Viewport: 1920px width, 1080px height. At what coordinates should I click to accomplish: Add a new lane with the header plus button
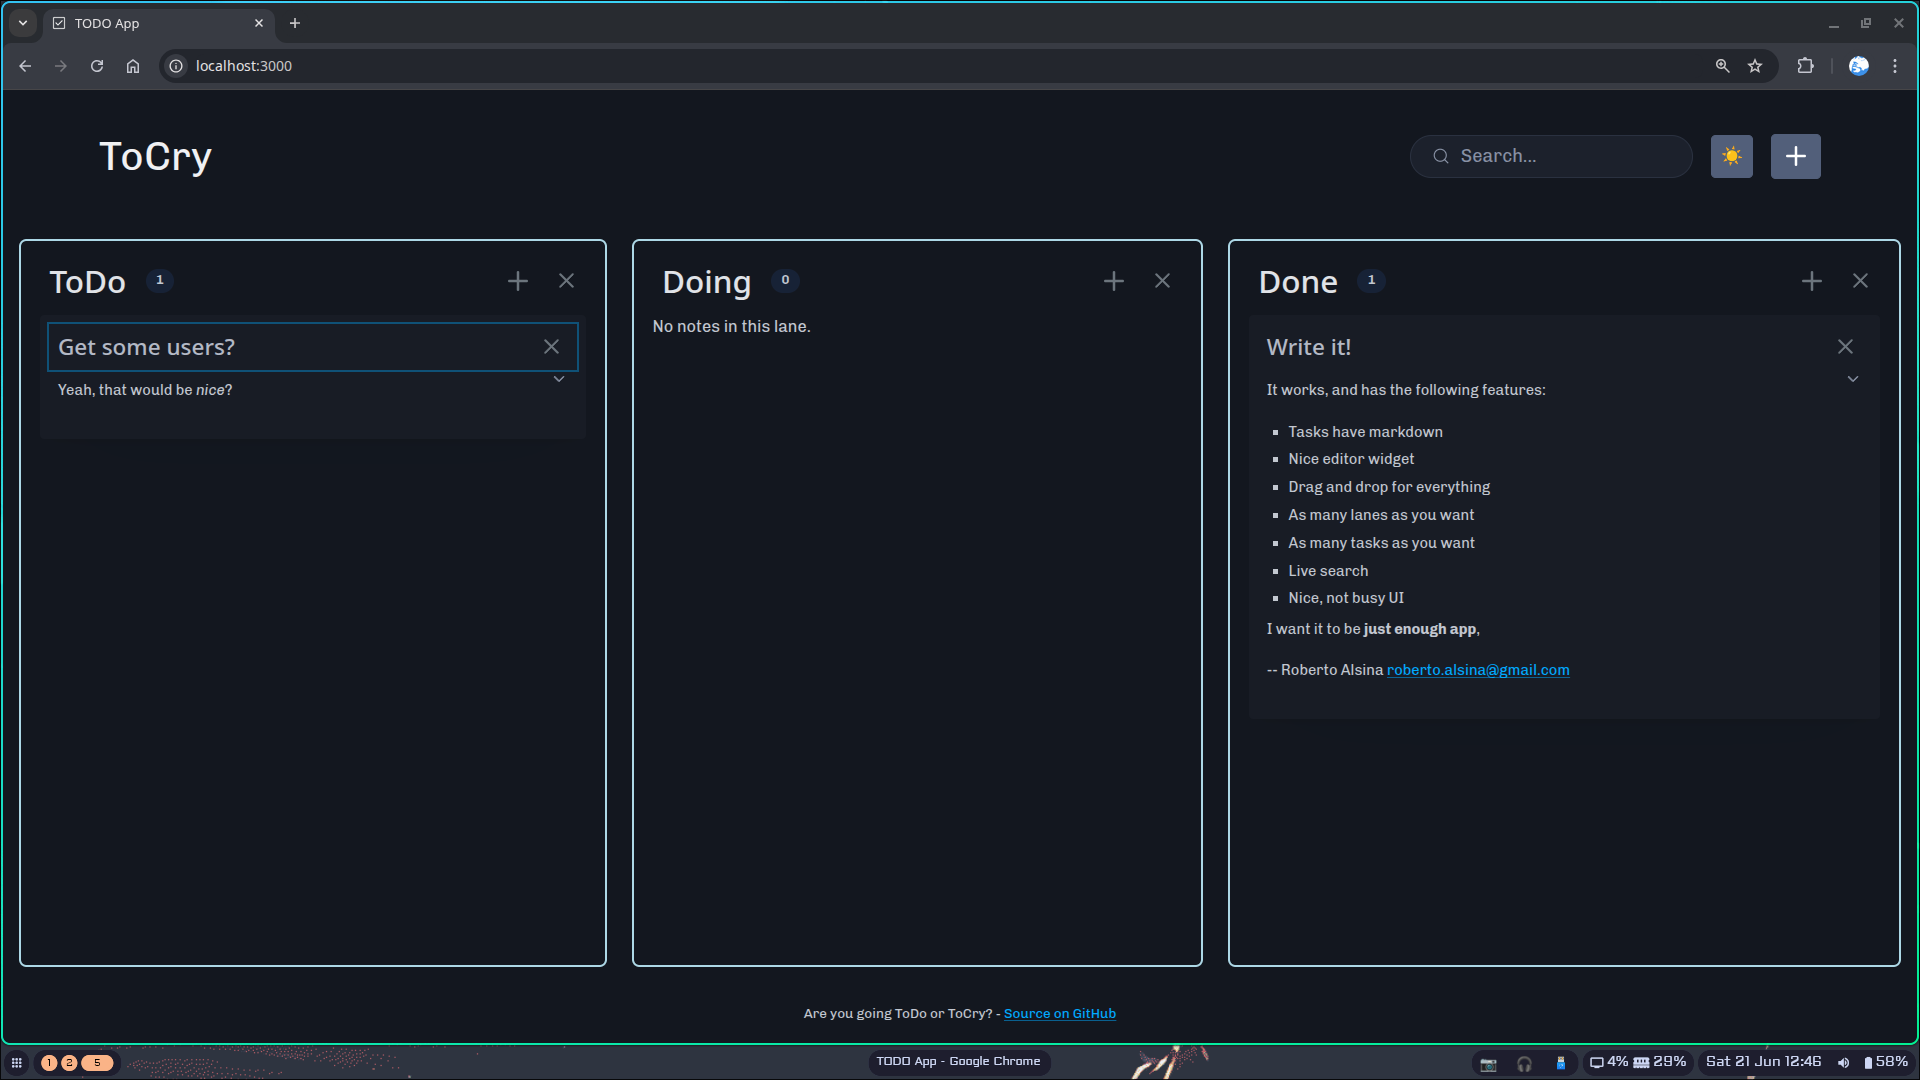(1795, 156)
